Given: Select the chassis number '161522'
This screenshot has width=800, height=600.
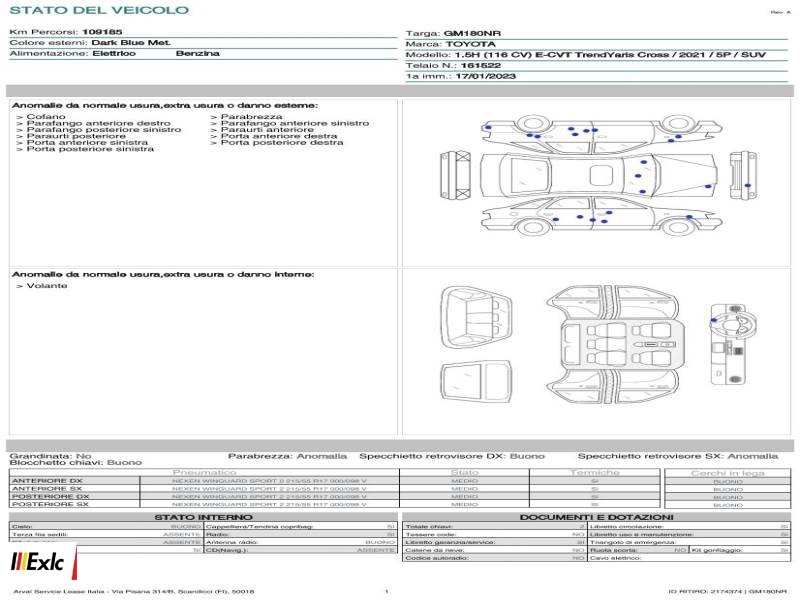Looking at the screenshot, I should 481,65.
